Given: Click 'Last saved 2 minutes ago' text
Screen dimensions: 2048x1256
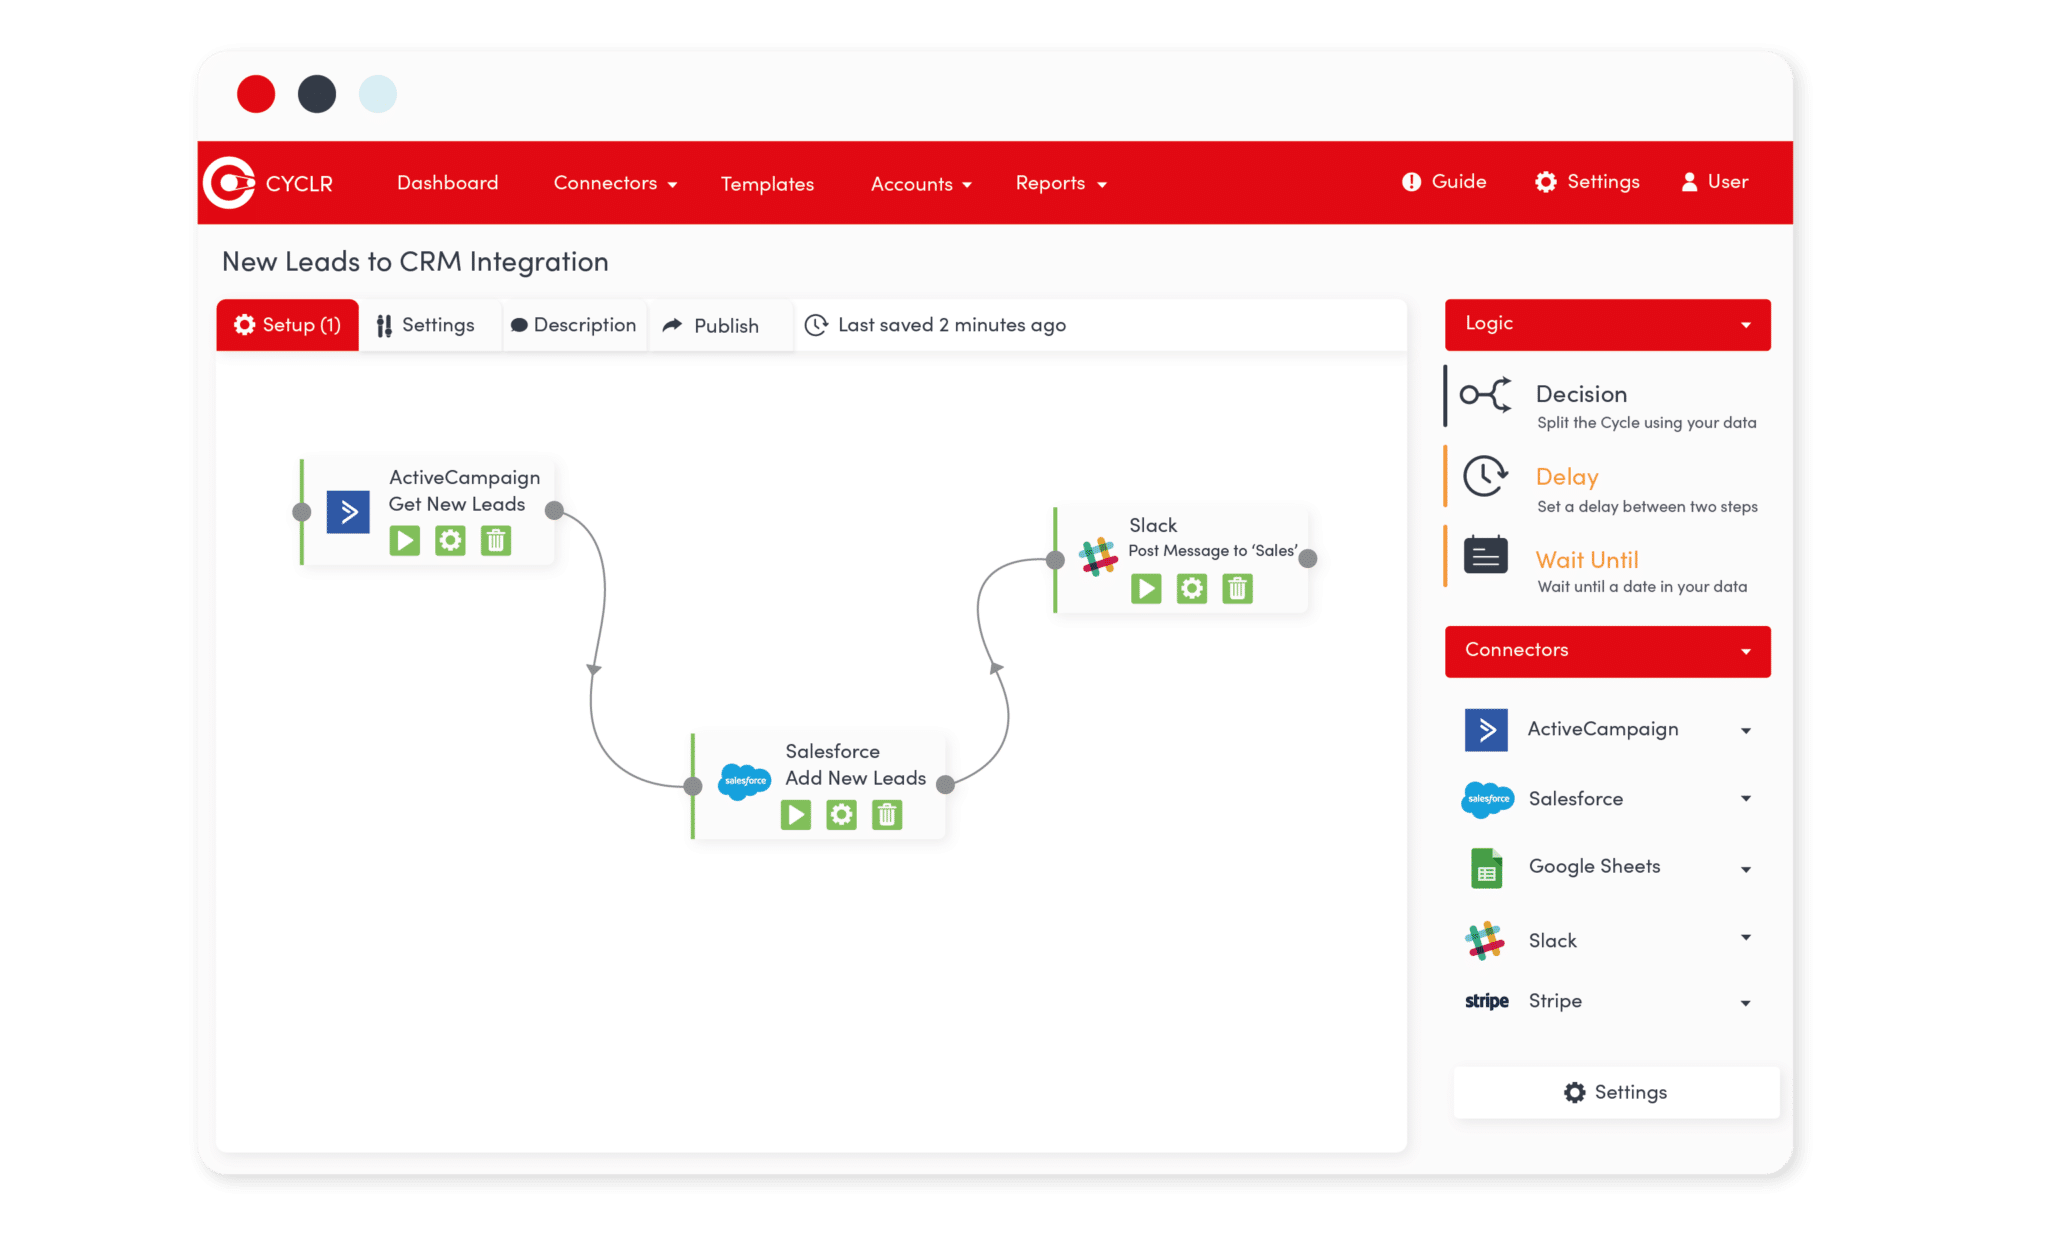Looking at the screenshot, I should coord(952,325).
